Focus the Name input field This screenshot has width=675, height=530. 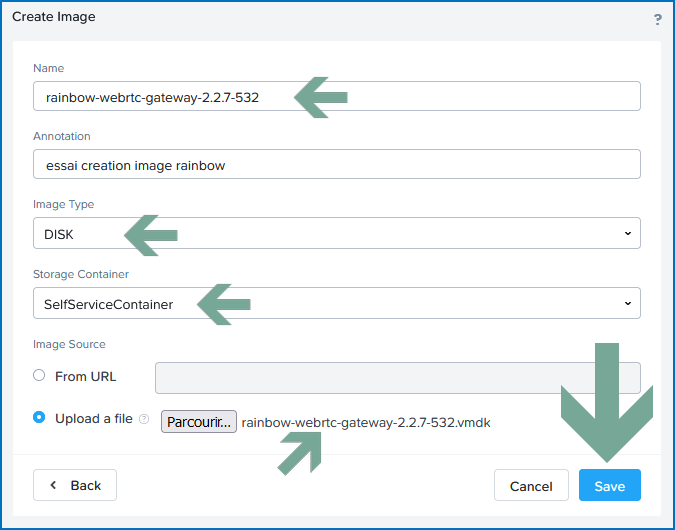tap(337, 96)
